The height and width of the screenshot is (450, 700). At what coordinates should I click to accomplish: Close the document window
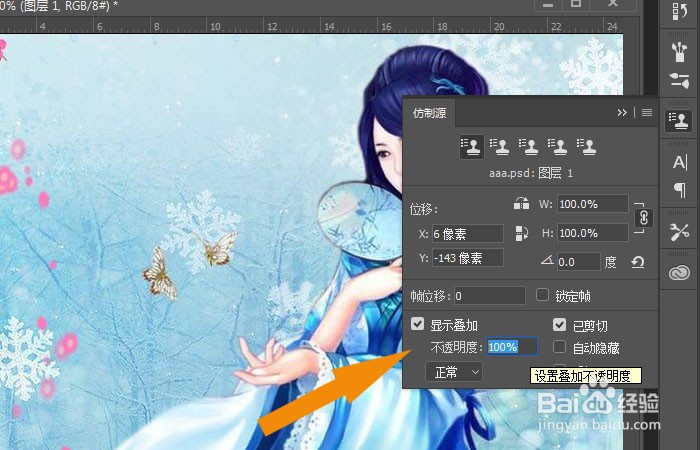[x=613, y=4]
